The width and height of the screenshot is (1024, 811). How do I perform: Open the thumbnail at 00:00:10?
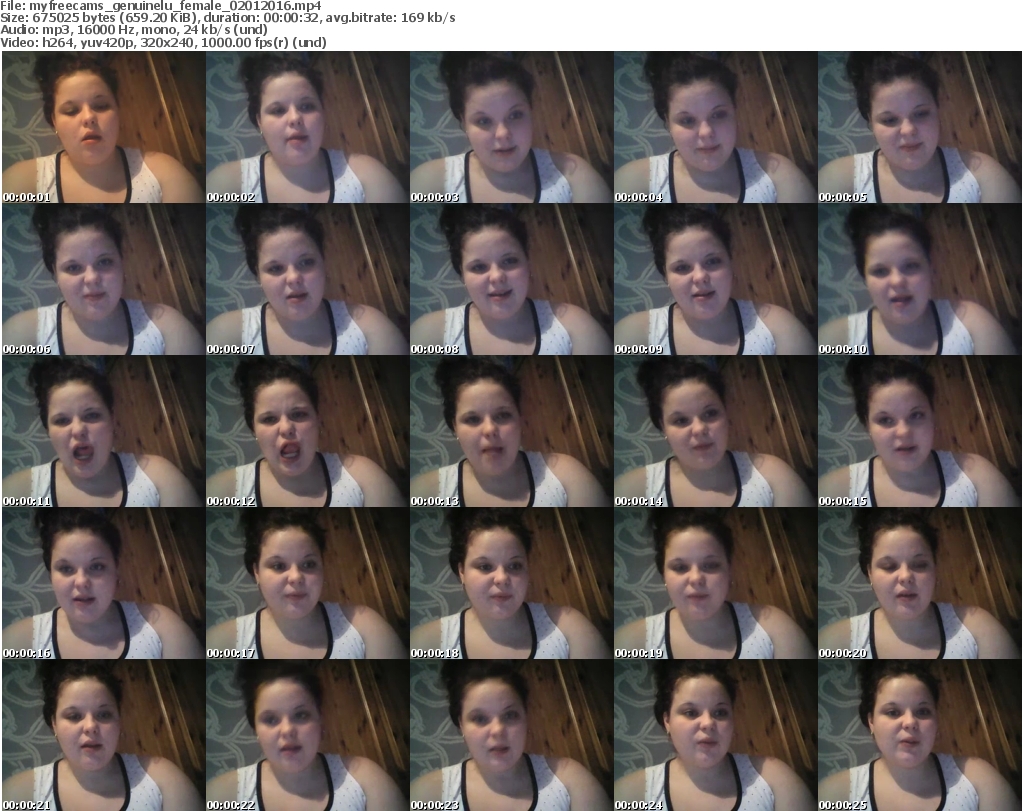[920, 279]
